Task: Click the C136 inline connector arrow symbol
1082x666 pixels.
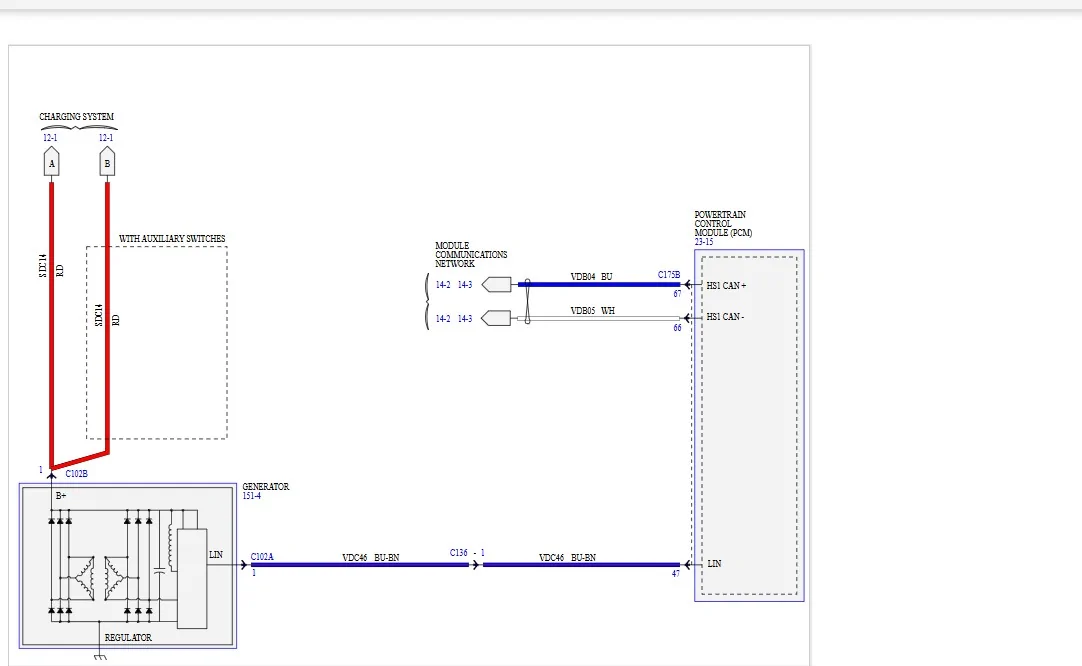Action: 475,565
